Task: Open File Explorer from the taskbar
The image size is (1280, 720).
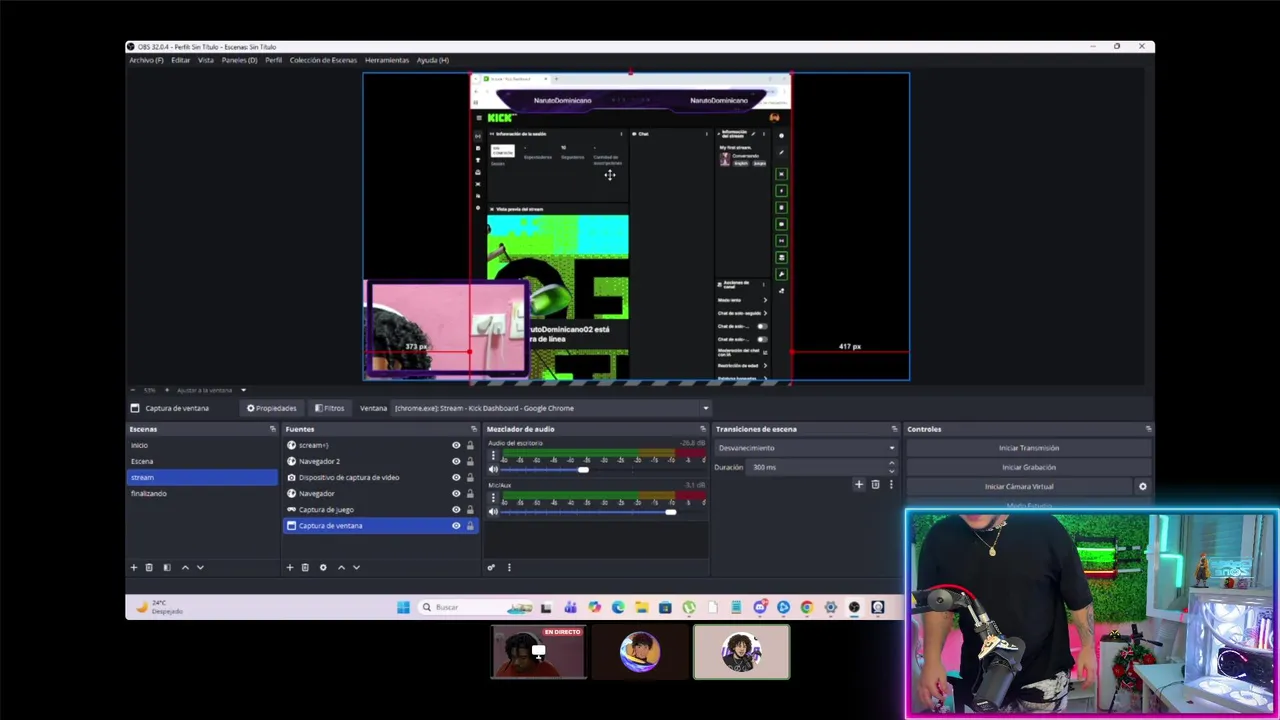Action: click(641, 607)
